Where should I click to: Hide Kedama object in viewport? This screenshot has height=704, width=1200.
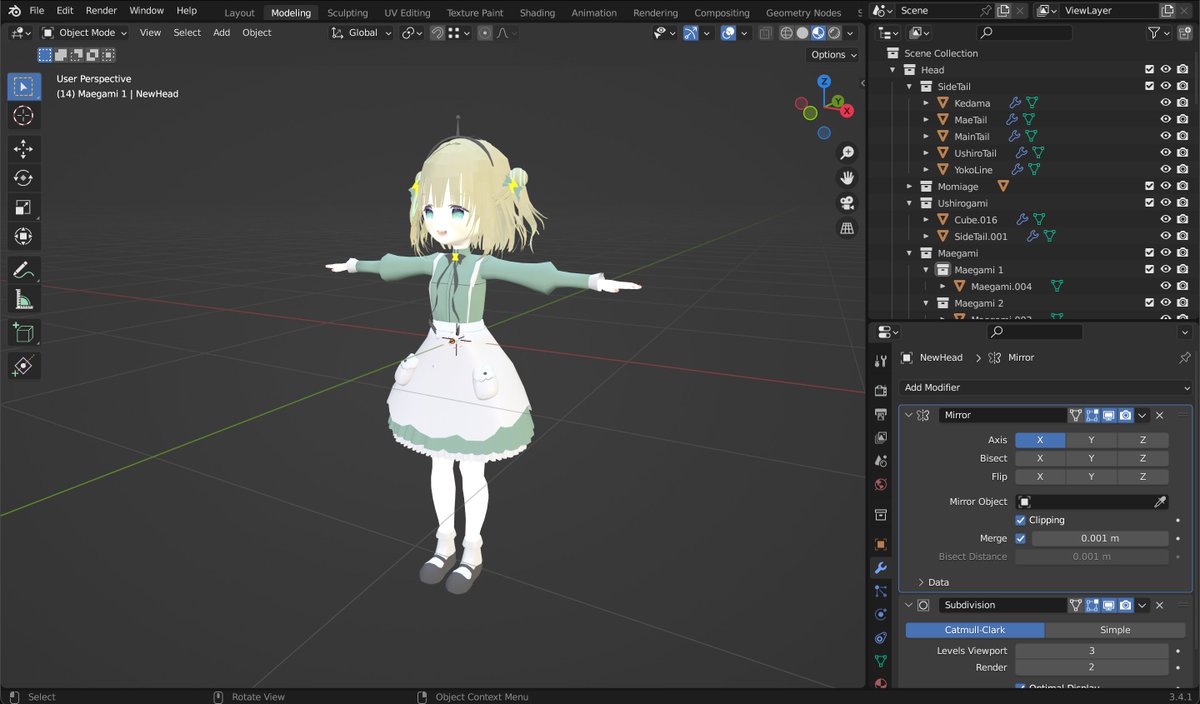point(1165,103)
